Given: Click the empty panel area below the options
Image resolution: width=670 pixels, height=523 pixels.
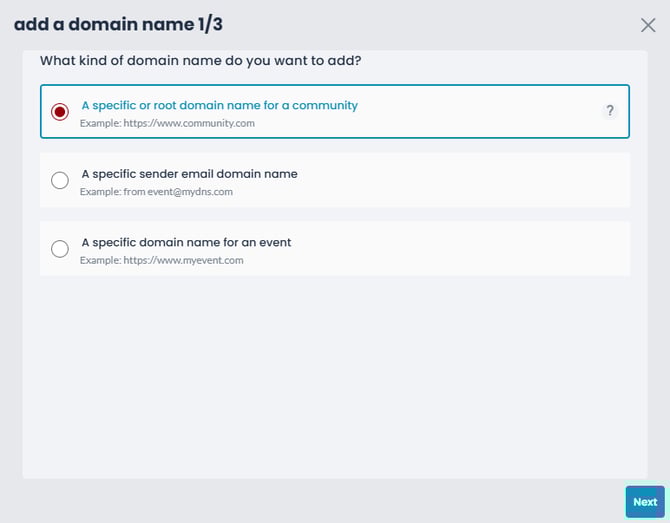Looking at the screenshot, I should (x=335, y=376).
